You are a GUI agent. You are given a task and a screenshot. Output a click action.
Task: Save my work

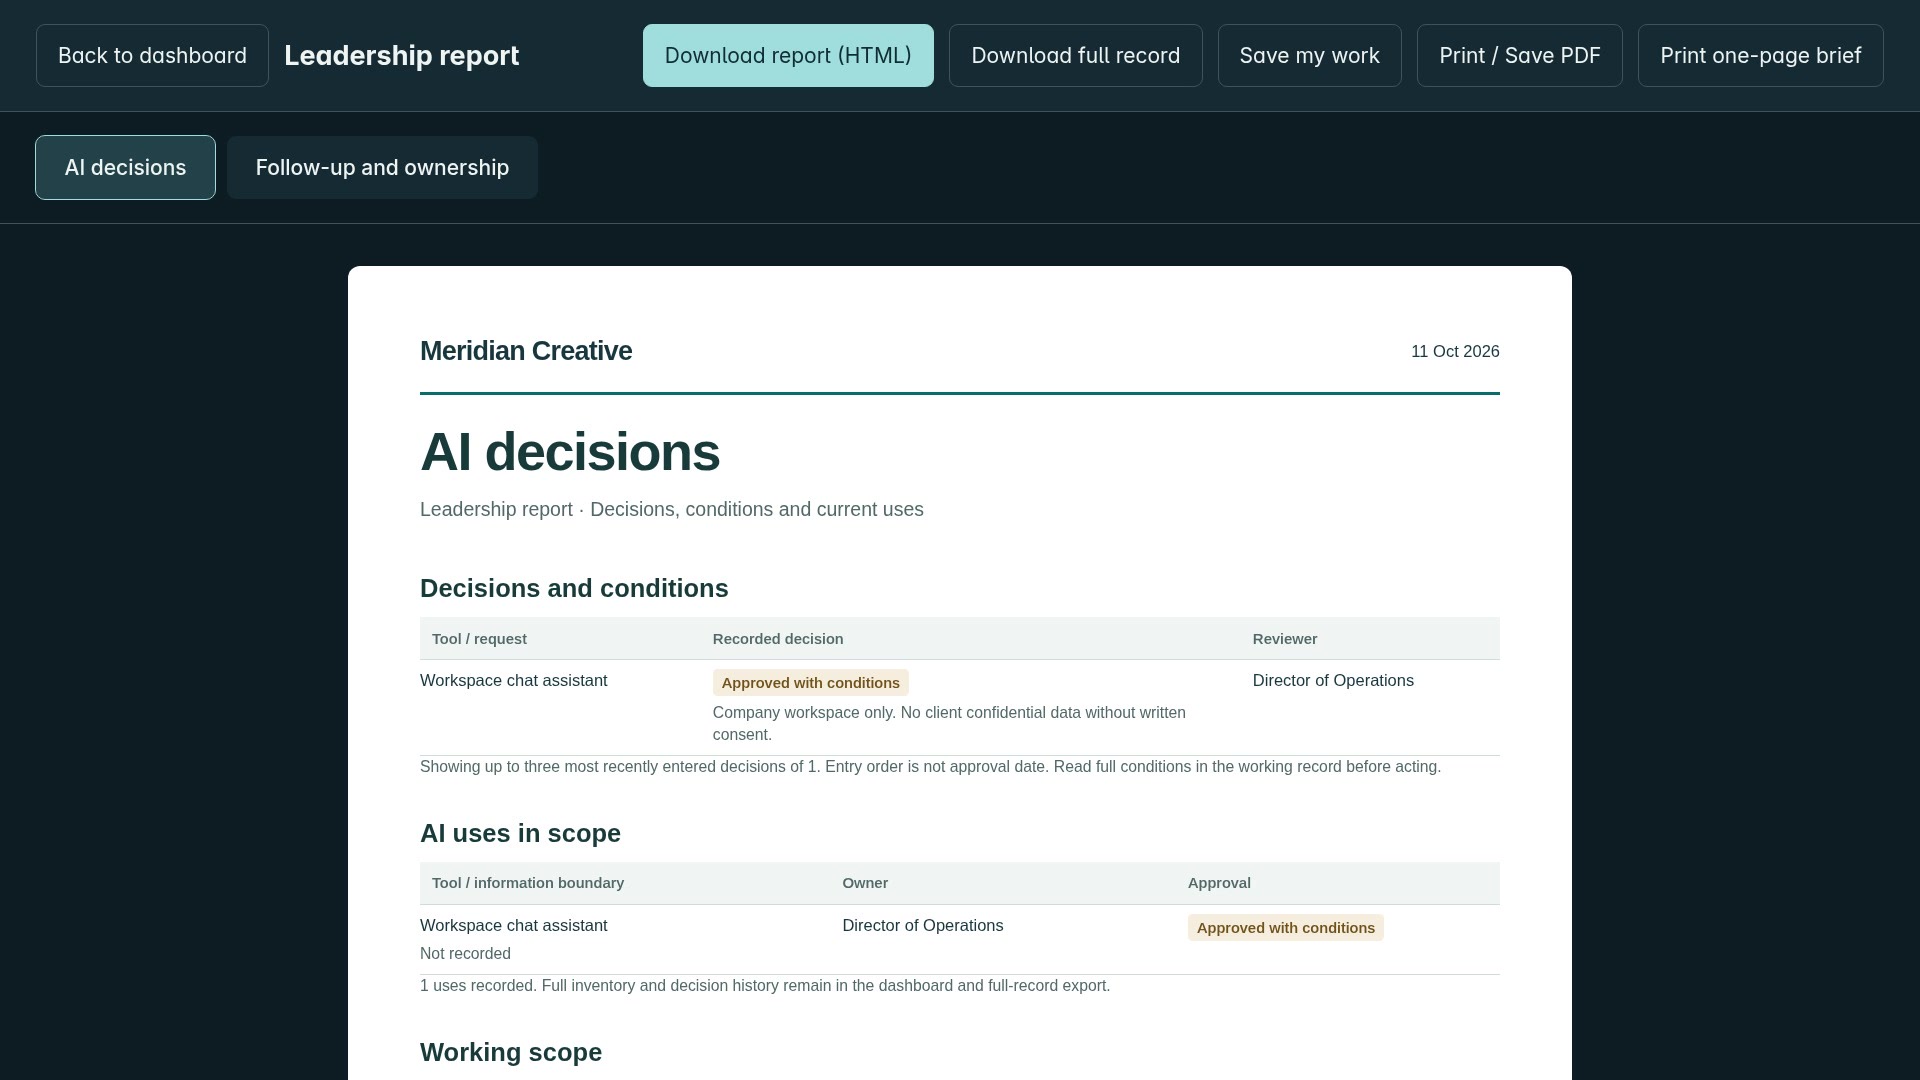[1310, 55]
